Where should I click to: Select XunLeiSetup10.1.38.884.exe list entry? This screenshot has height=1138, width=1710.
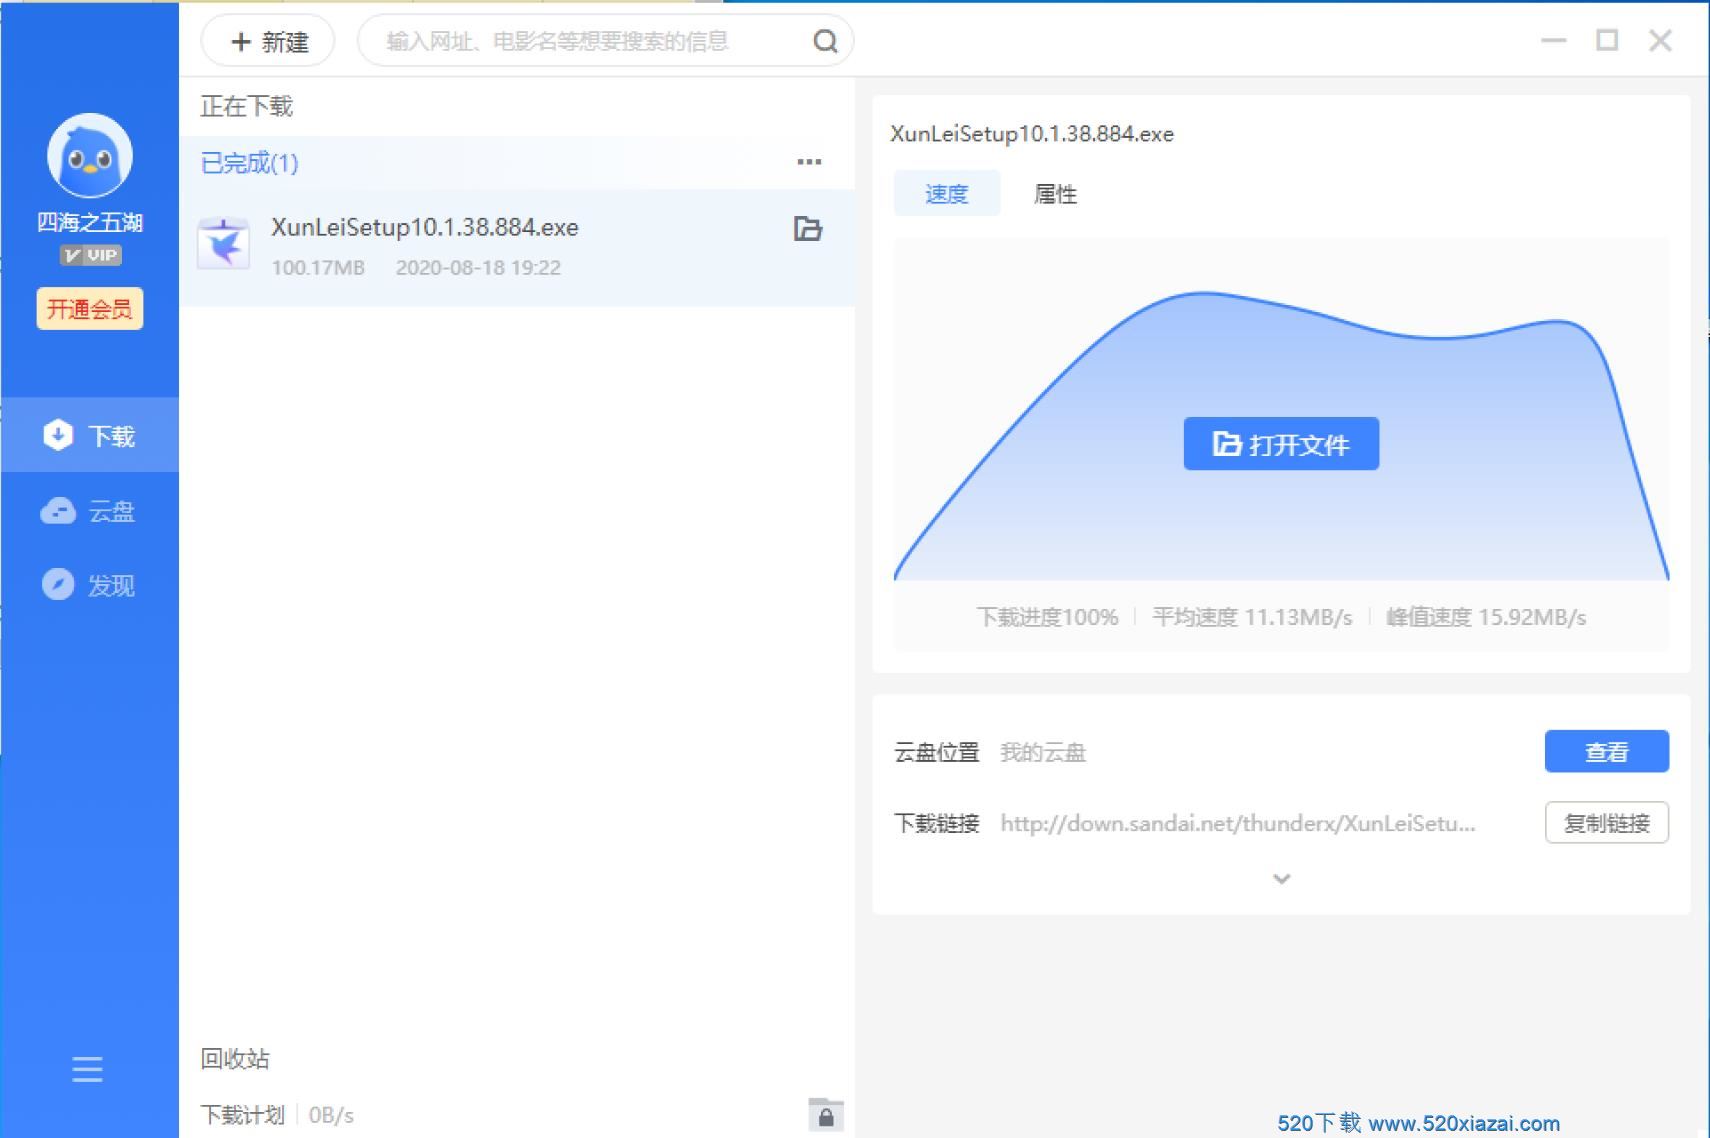517,247
